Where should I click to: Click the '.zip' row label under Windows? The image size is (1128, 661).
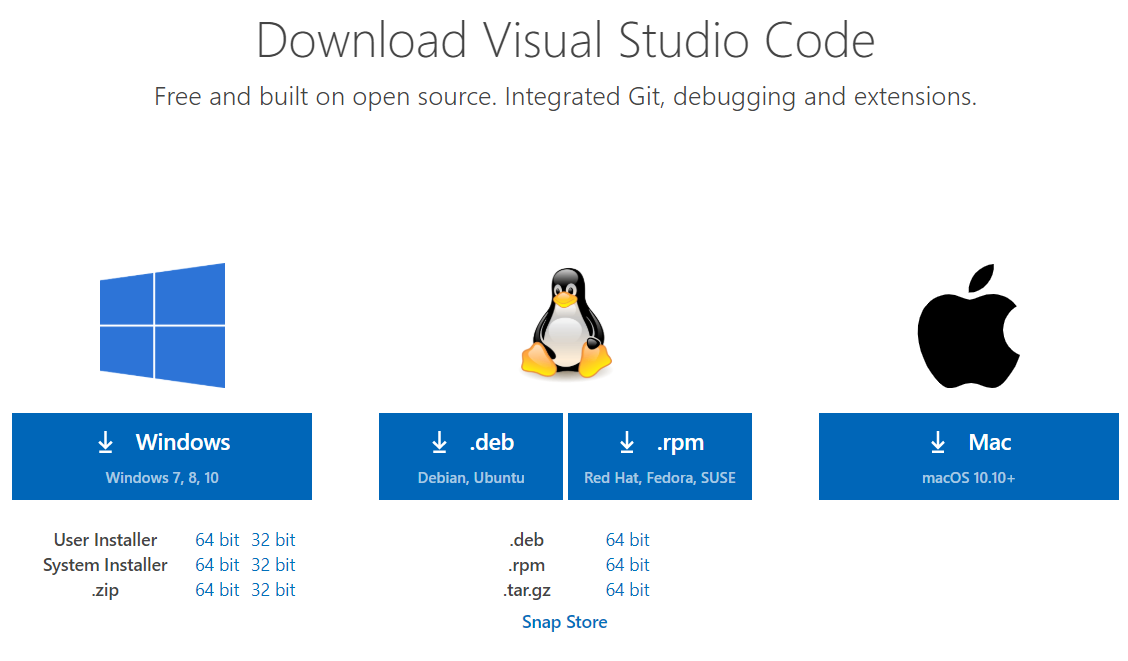[105, 591]
